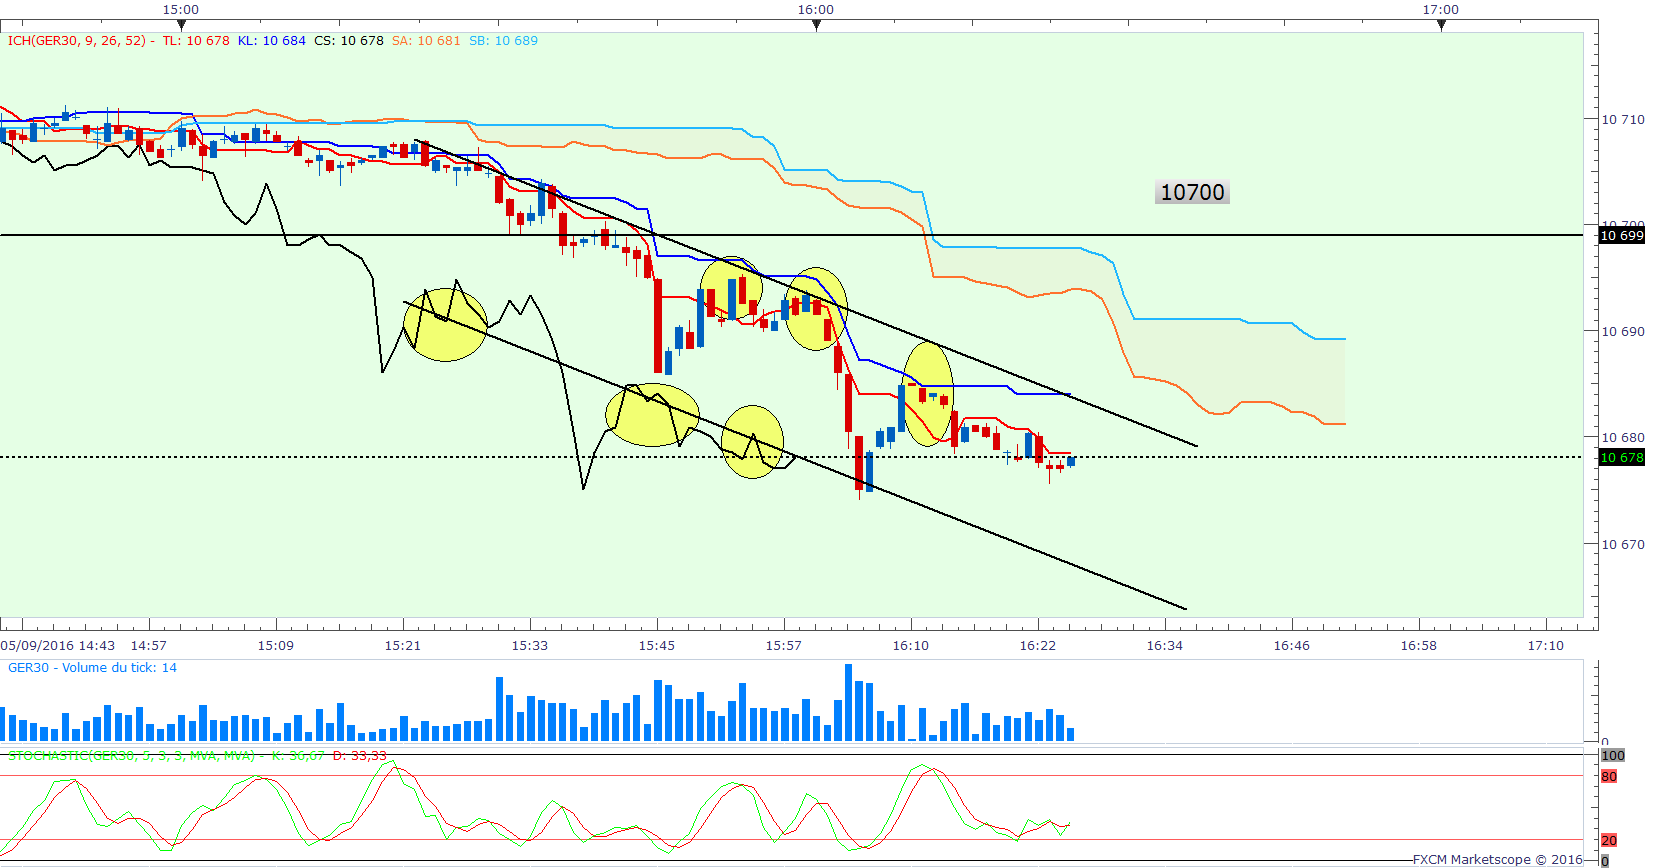The width and height of the screenshot is (1656, 868).
Task: Click the 10 670 price axis label
Action: click(x=1623, y=544)
